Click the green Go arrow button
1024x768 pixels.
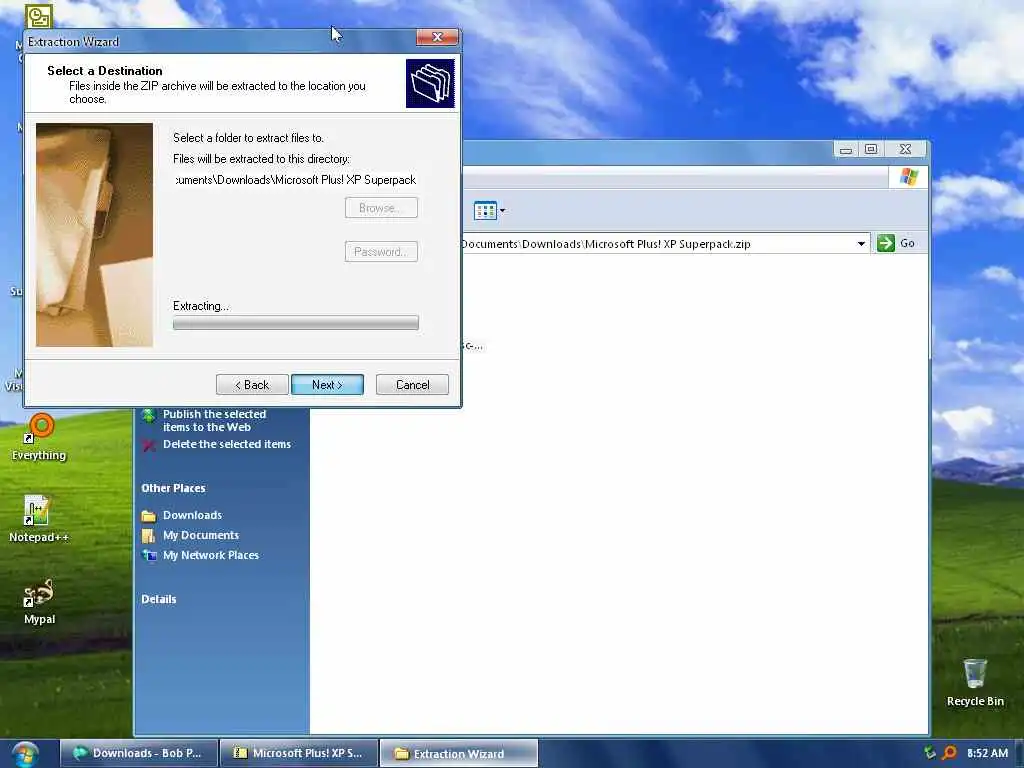tap(886, 243)
